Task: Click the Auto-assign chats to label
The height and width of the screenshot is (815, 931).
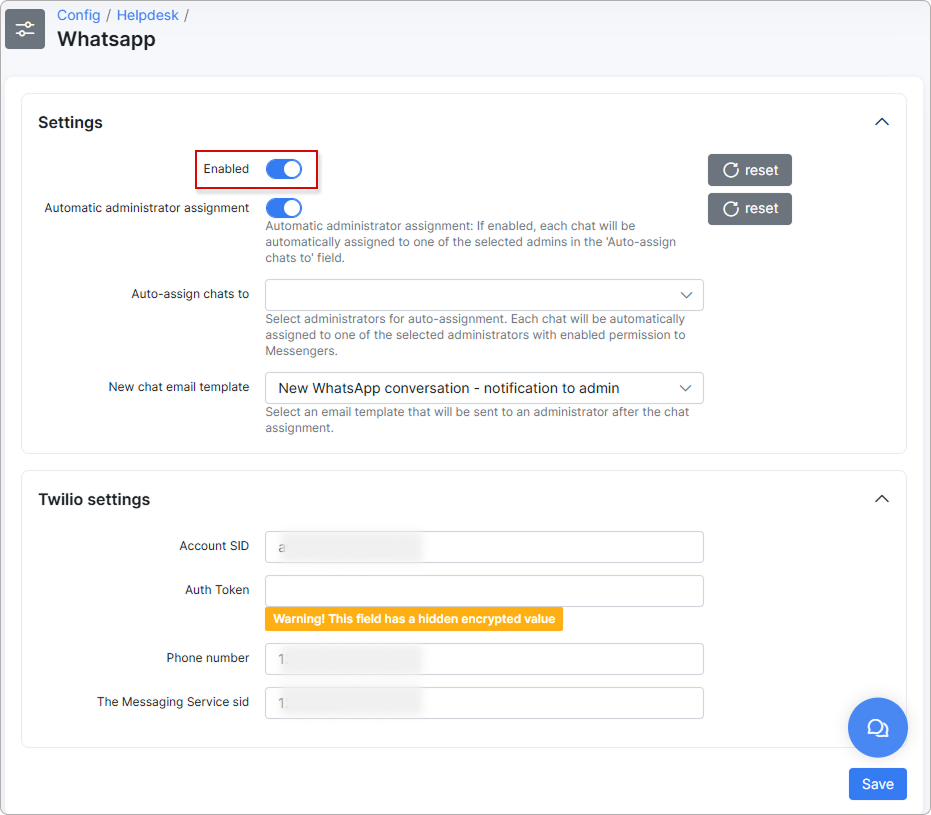Action: tap(190, 294)
